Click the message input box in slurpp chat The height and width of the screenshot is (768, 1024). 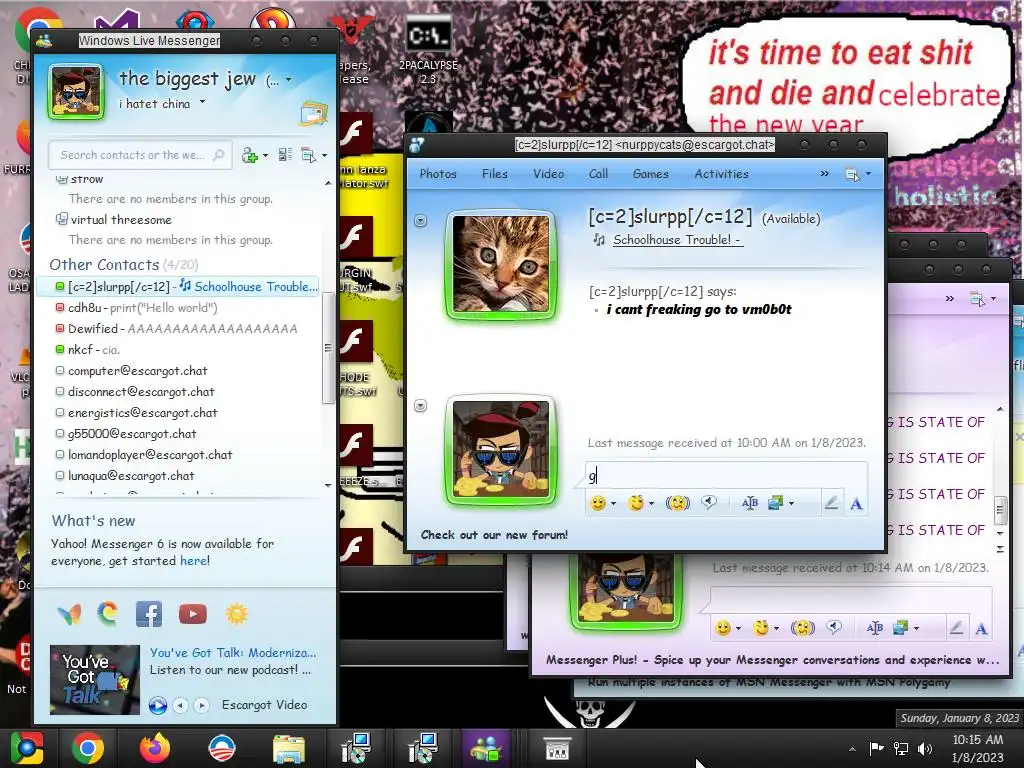[726, 475]
